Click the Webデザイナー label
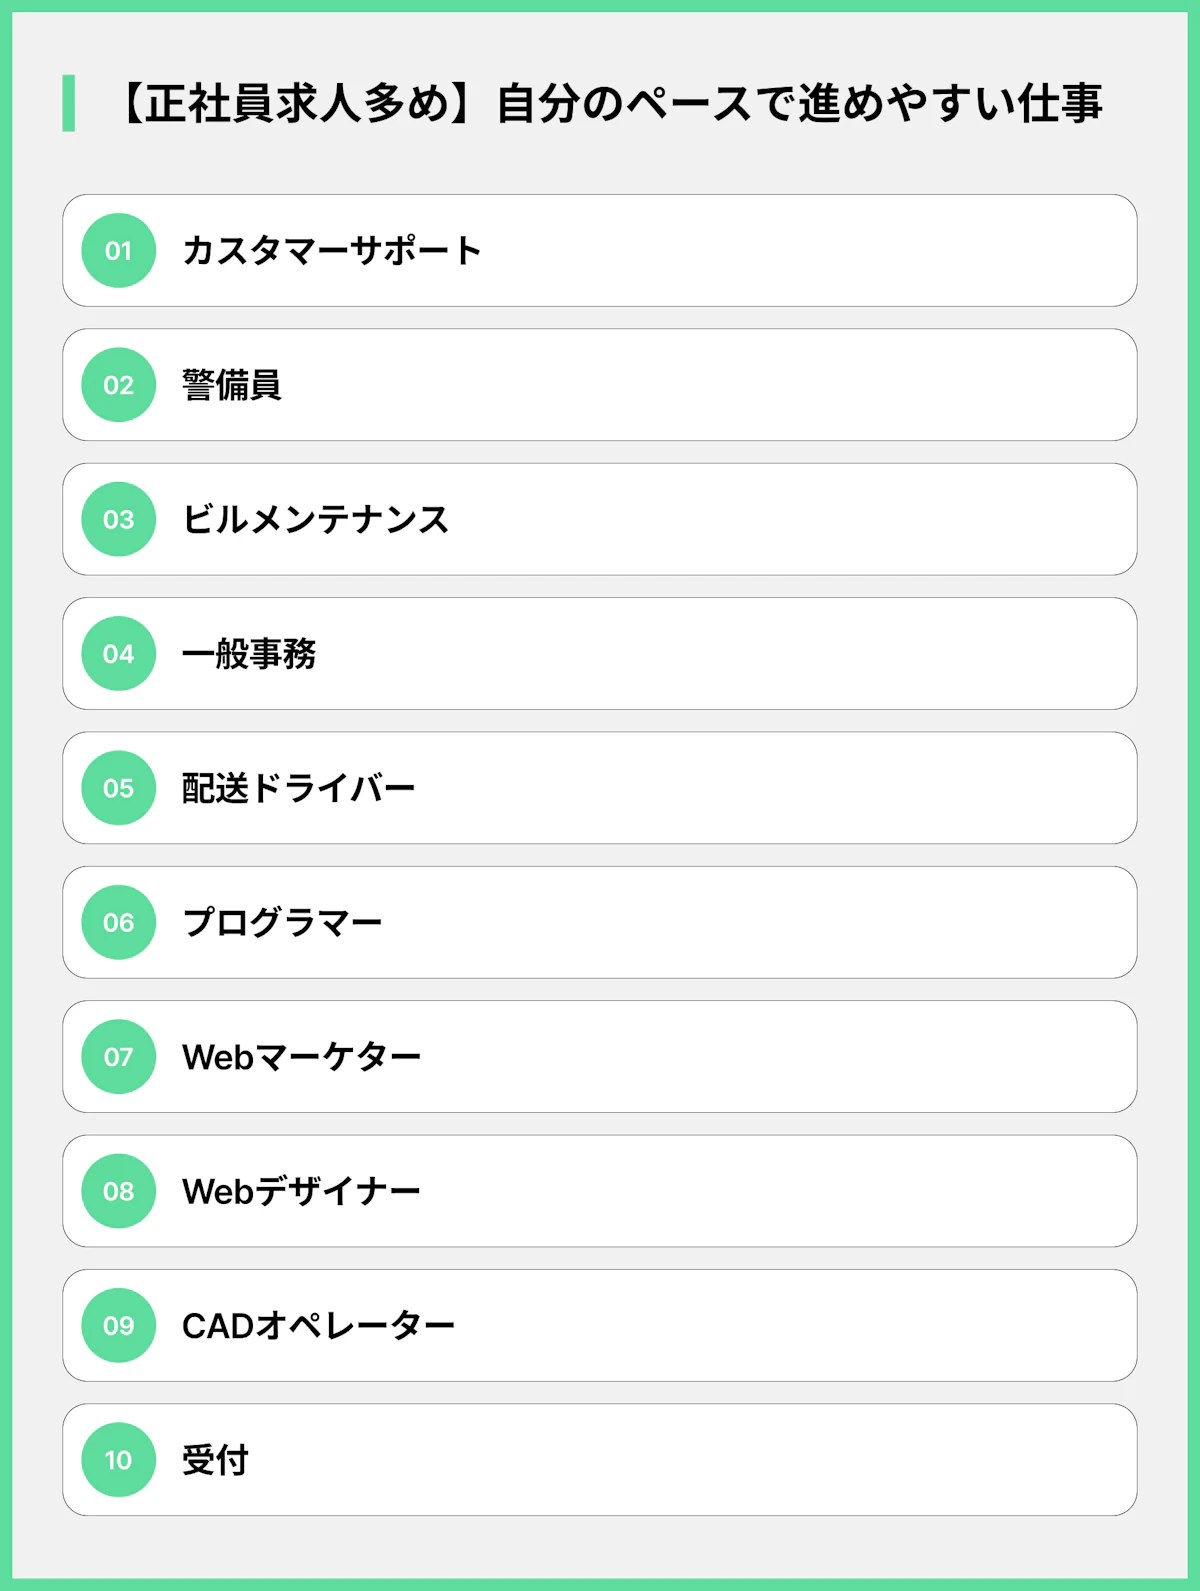 (x=301, y=1191)
